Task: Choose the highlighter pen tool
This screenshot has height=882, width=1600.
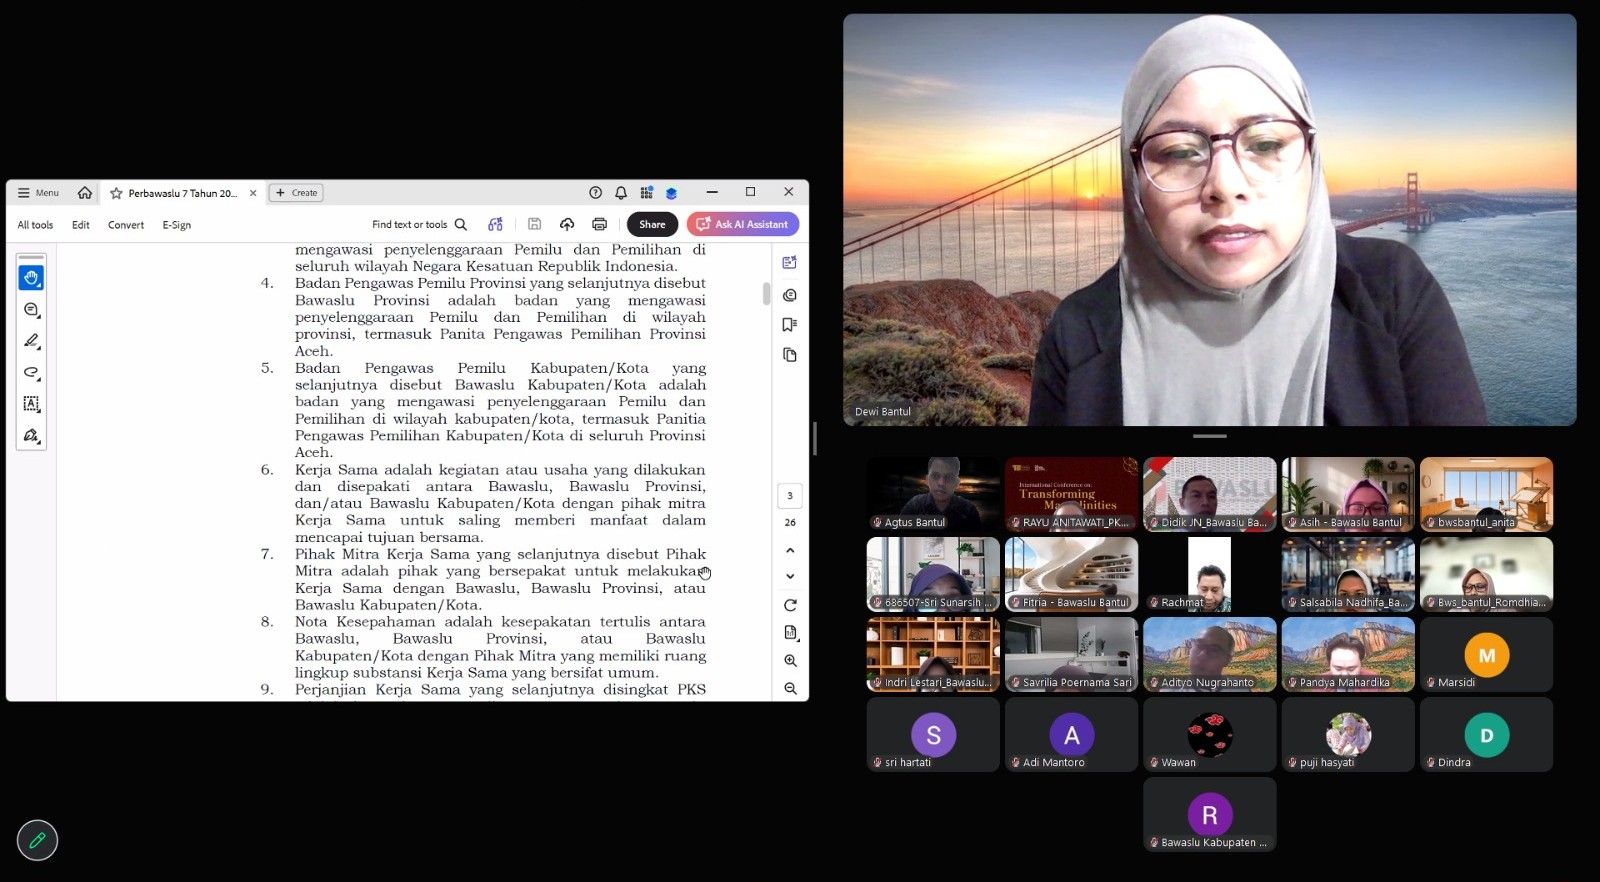Action: (x=31, y=341)
